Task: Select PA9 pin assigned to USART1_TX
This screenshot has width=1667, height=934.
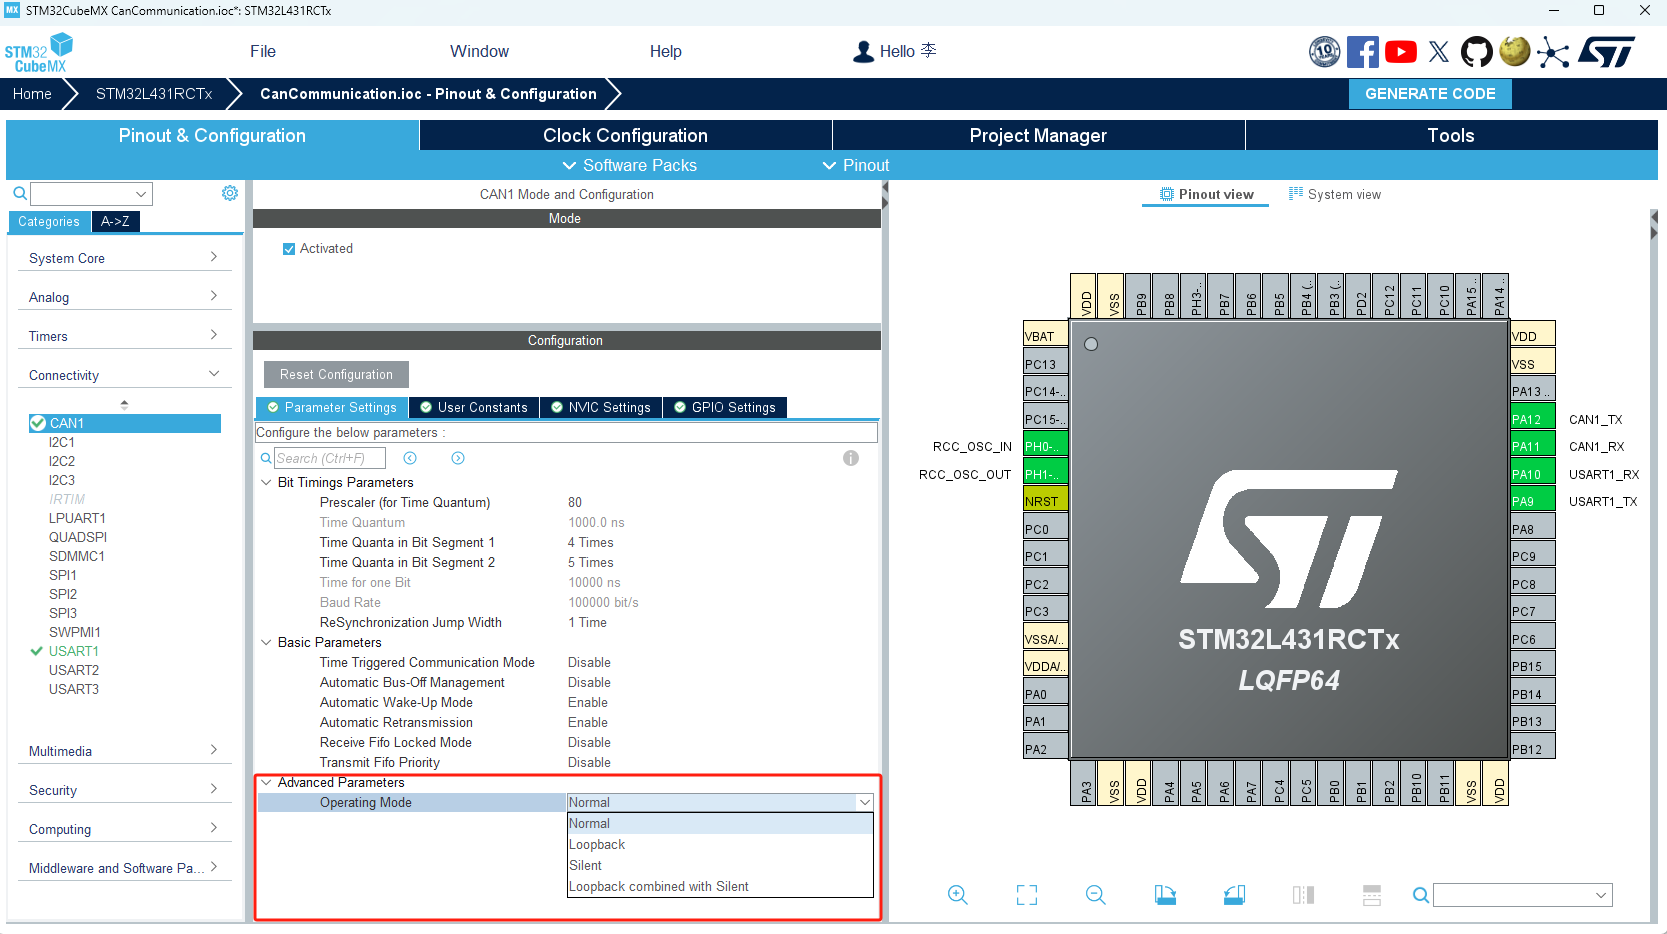Action: [1533, 501]
